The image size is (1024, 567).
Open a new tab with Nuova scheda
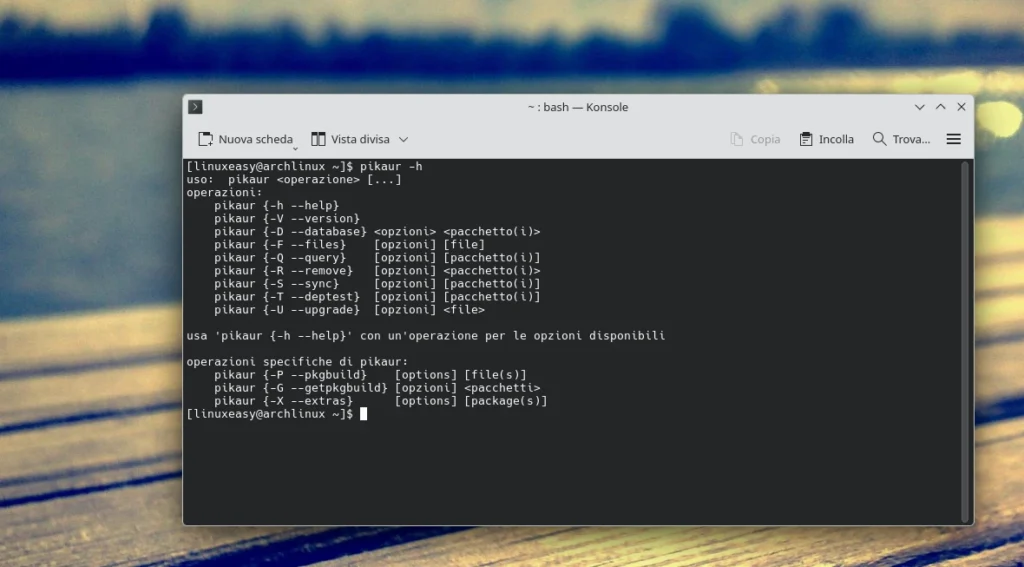(x=245, y=139)
